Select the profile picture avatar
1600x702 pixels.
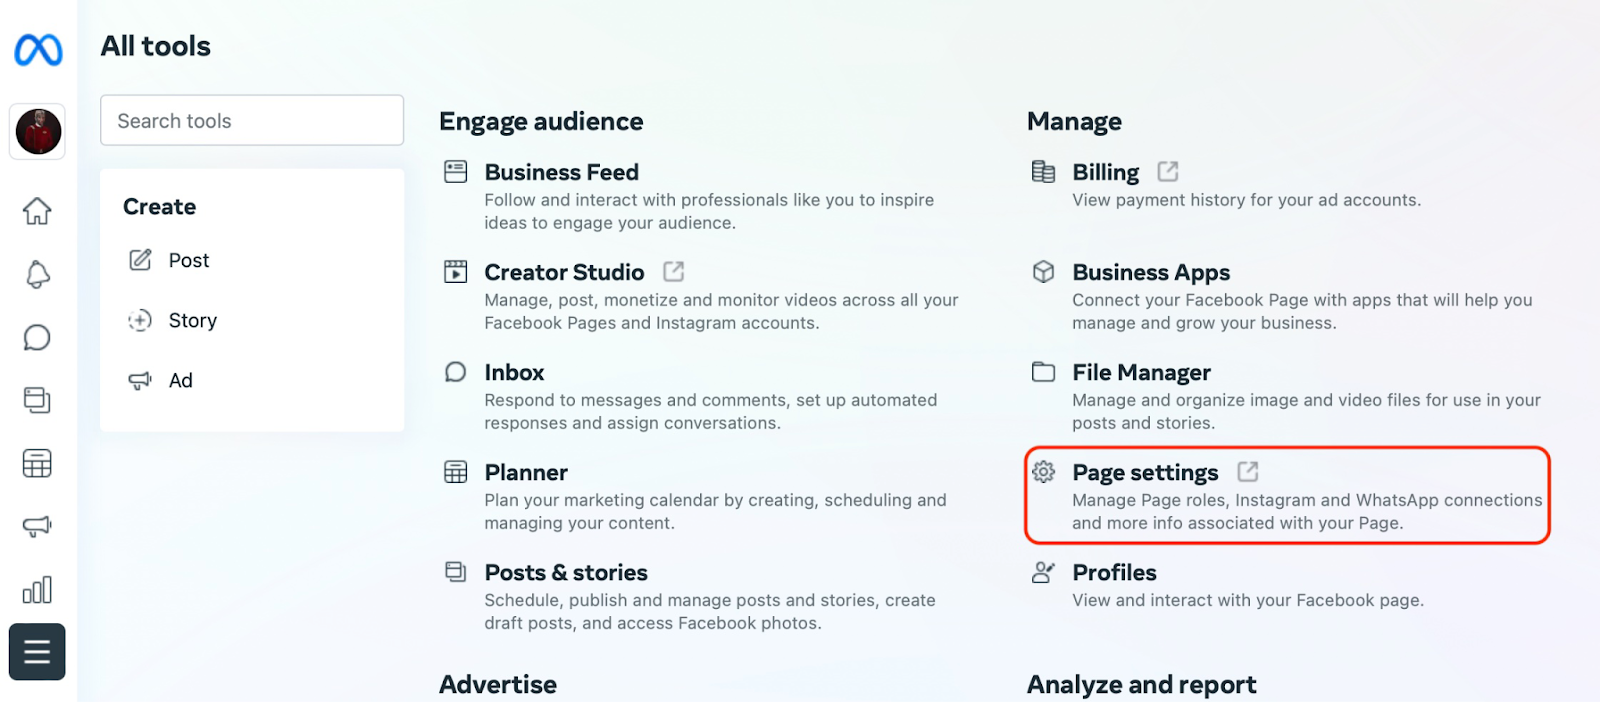38,131
